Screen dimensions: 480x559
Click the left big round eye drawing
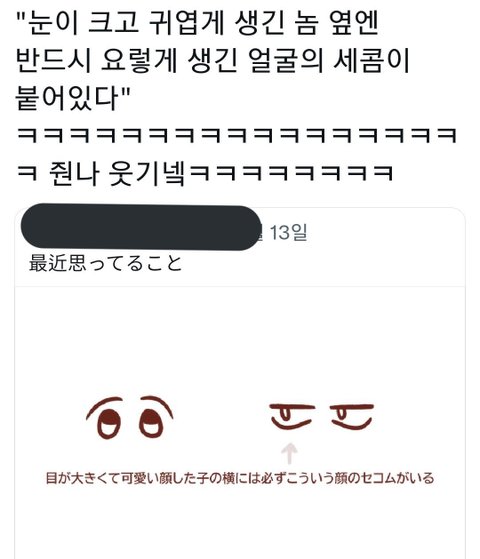coord(106,417)
